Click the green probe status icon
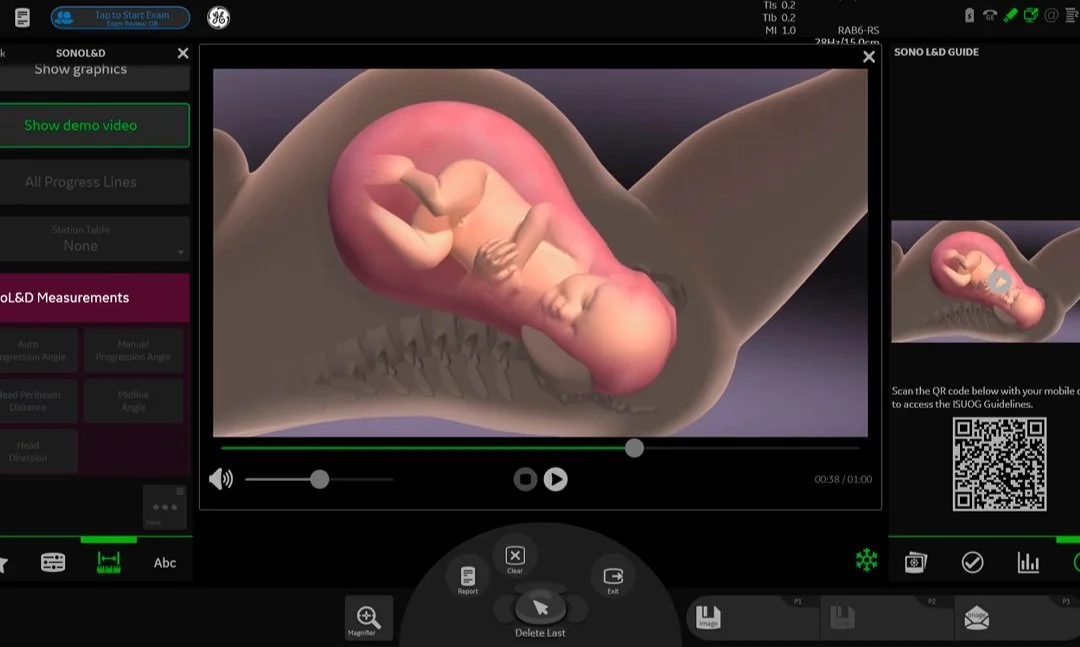This screenshot has width=1080, height=647. [x=1010, y=15]
